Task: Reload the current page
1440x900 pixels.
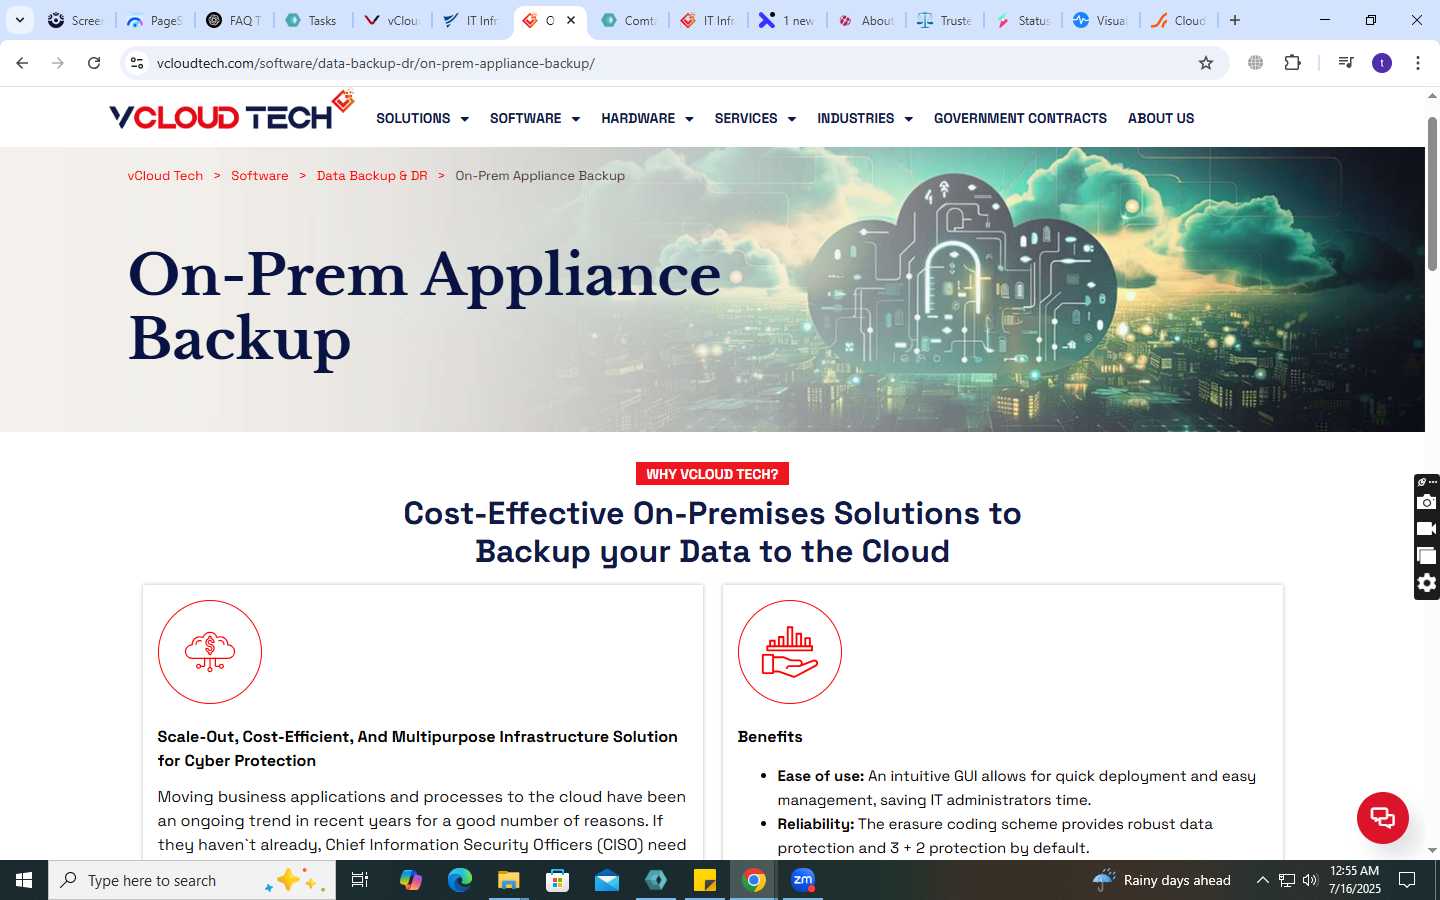Action: [94, 63]
